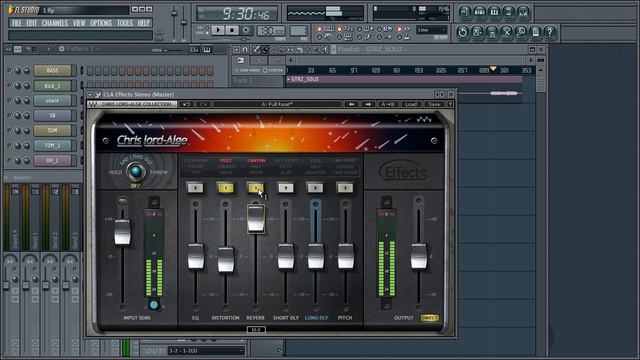640x360 pixels.
Task: Open the Chris Lord-Alge Collection menu
Action: [x=132, y=104]
